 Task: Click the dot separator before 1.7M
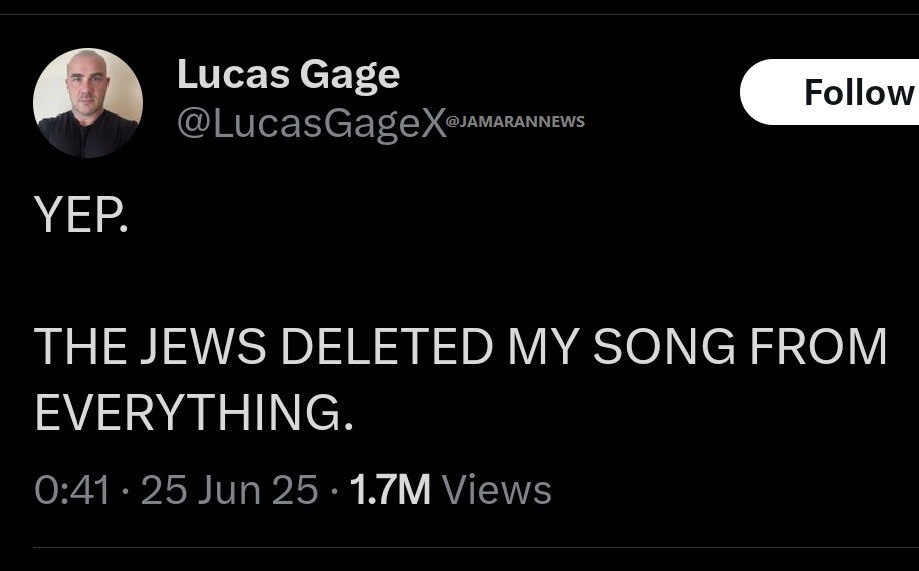click(x=334, y=491)
